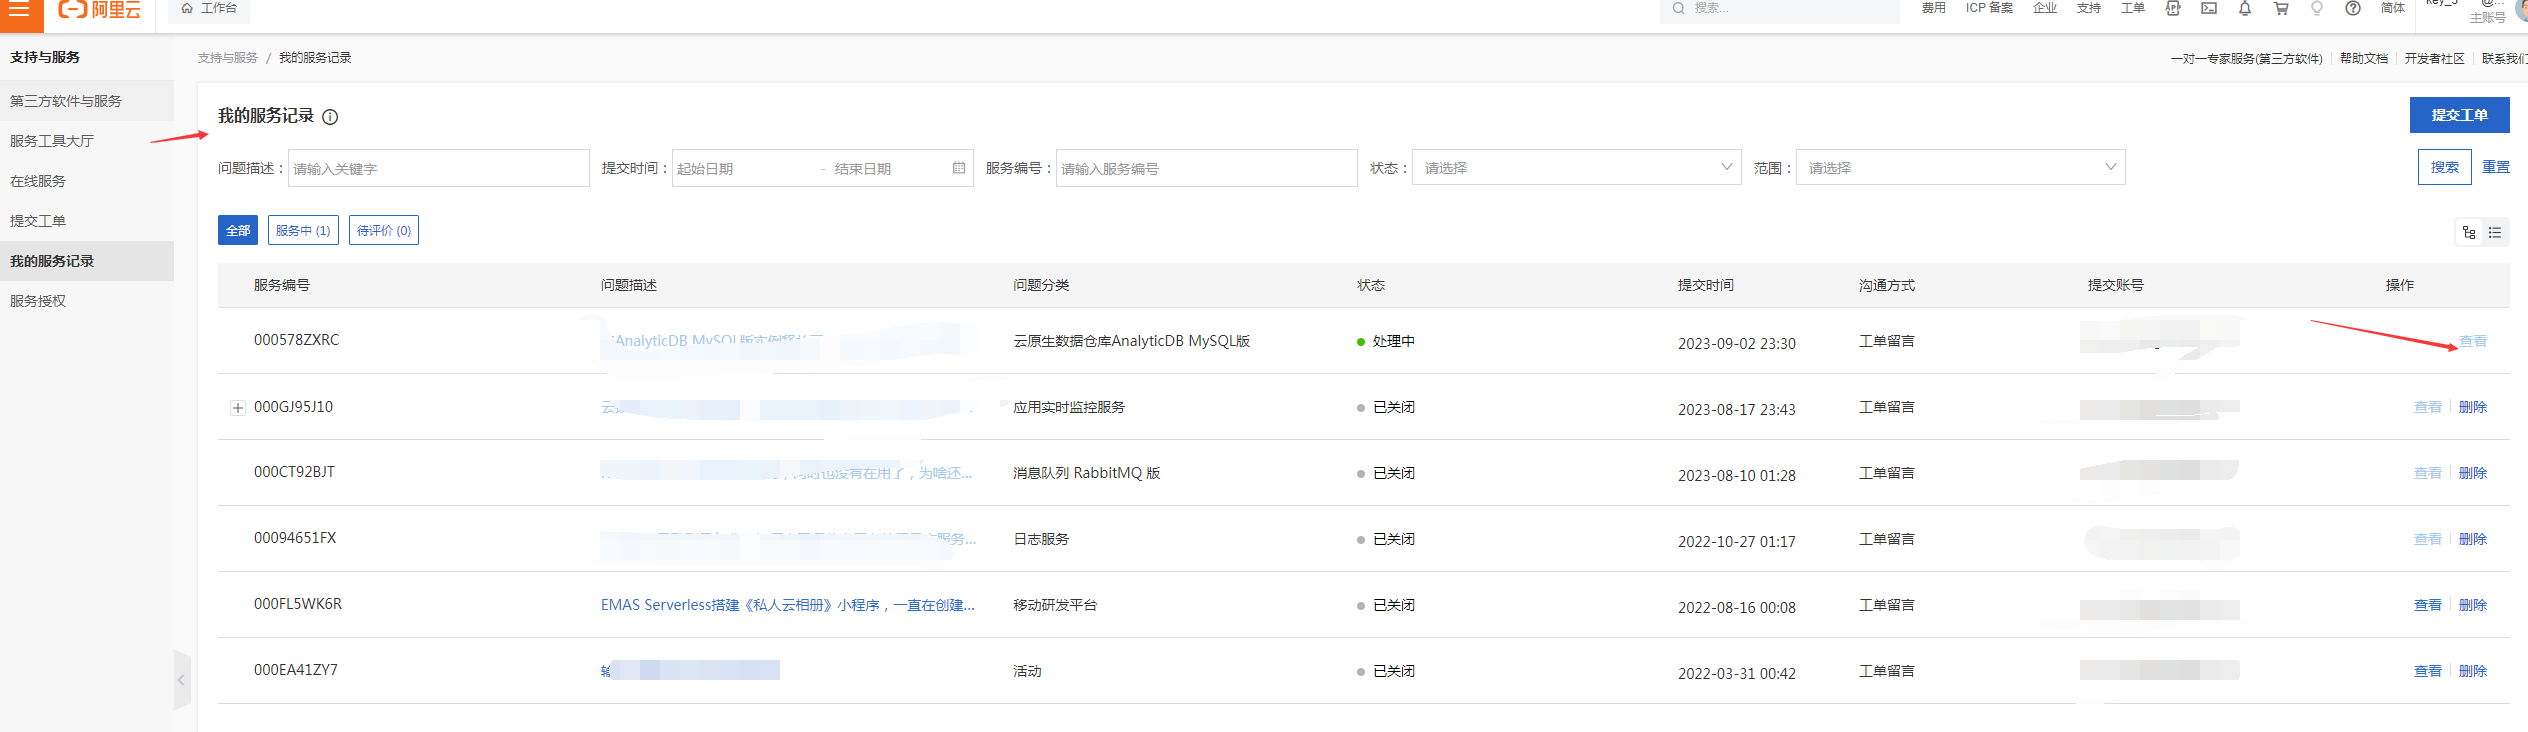View ticket 00094651FX via 查看
Image resolution: width=2528 pixels, height=732 pixels.
point(2428,539)
